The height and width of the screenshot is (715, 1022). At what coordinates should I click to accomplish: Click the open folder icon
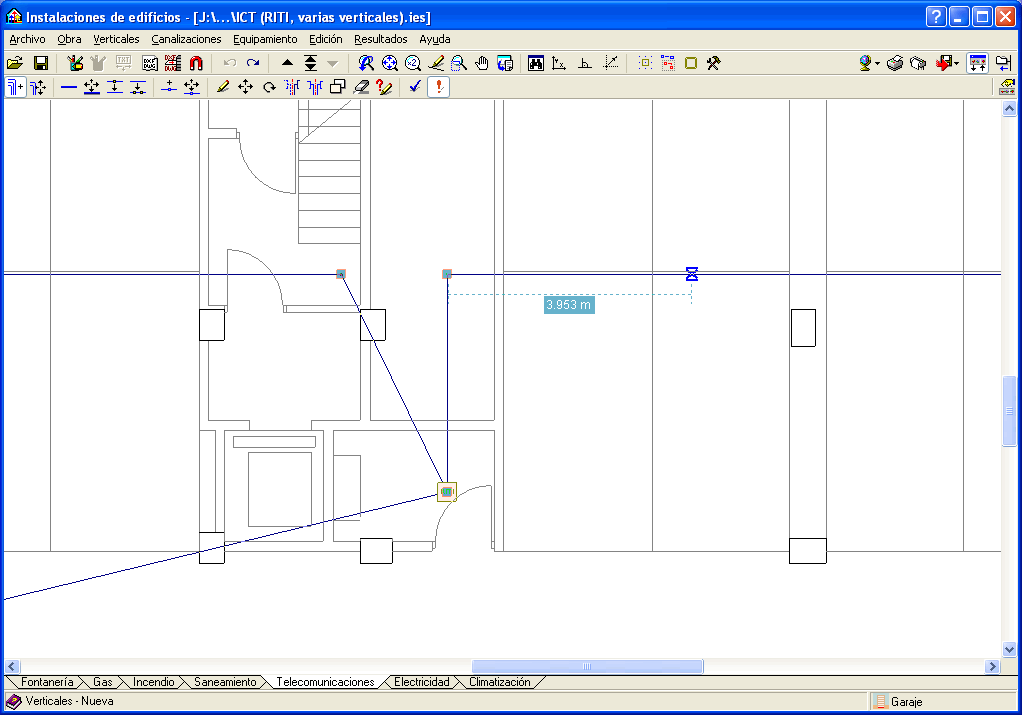(x=15, y=63)
